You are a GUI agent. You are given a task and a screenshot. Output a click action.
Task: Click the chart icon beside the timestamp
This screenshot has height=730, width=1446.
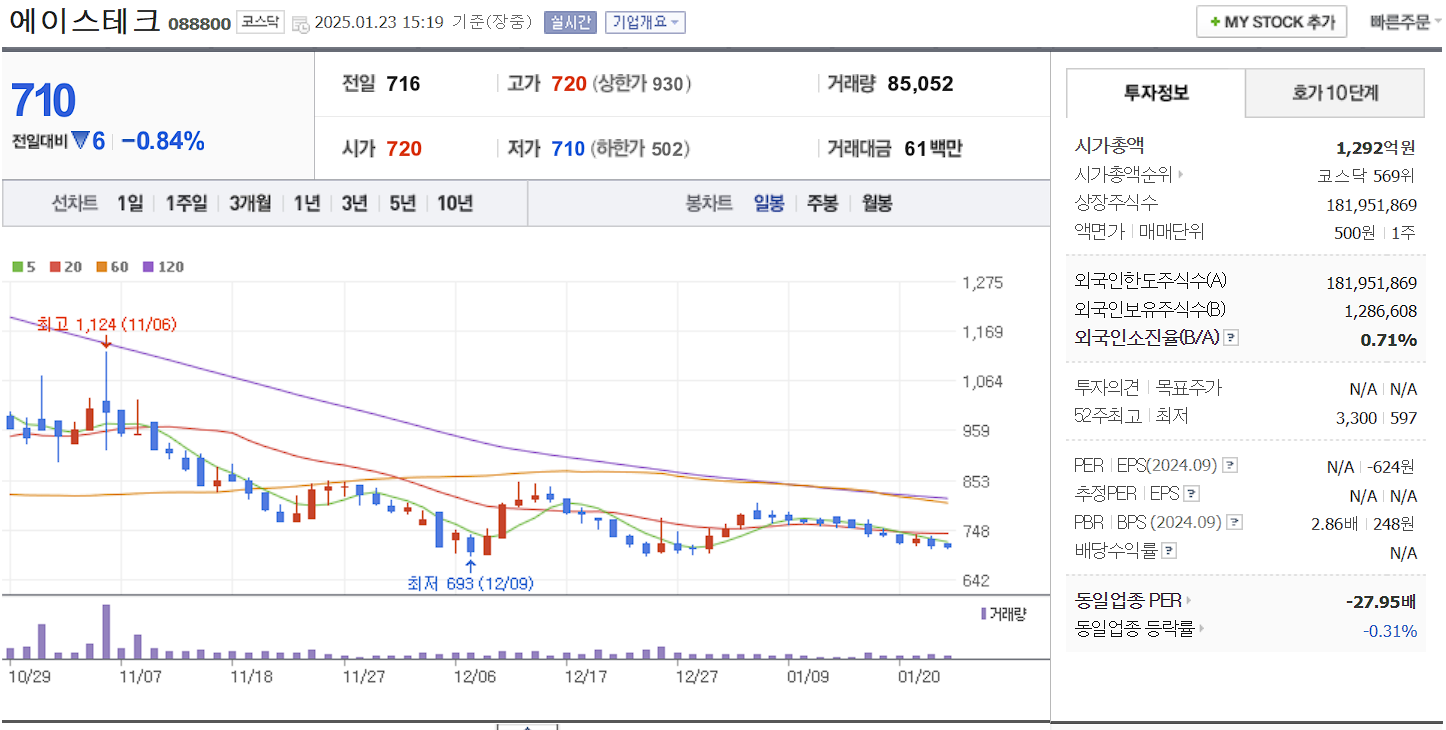299,22
